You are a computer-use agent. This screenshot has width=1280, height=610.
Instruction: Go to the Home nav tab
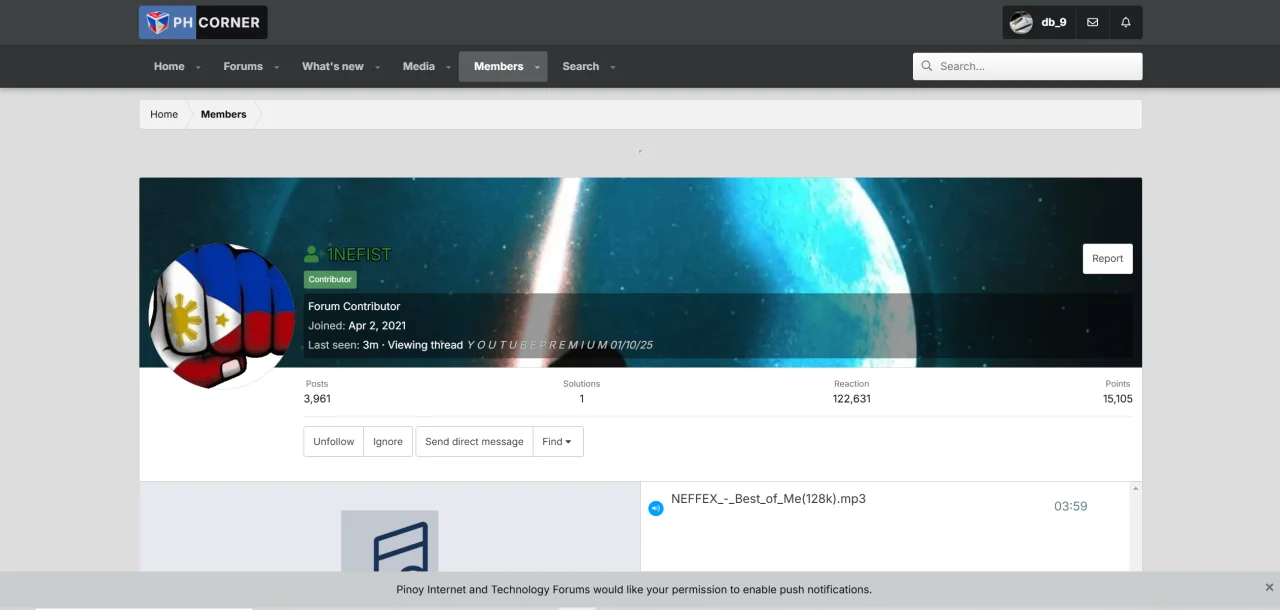169,66
